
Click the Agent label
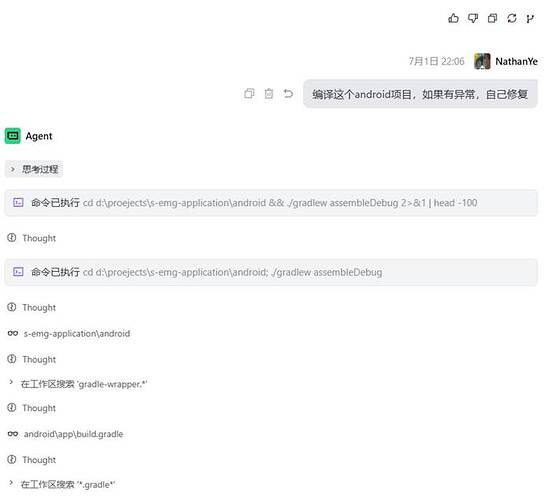point(39,136)
